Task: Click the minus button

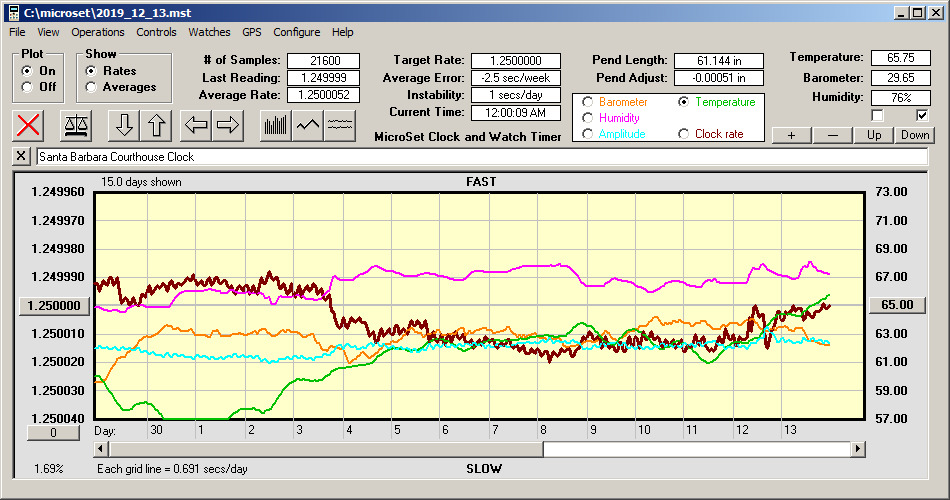Action: coord(832,135)
